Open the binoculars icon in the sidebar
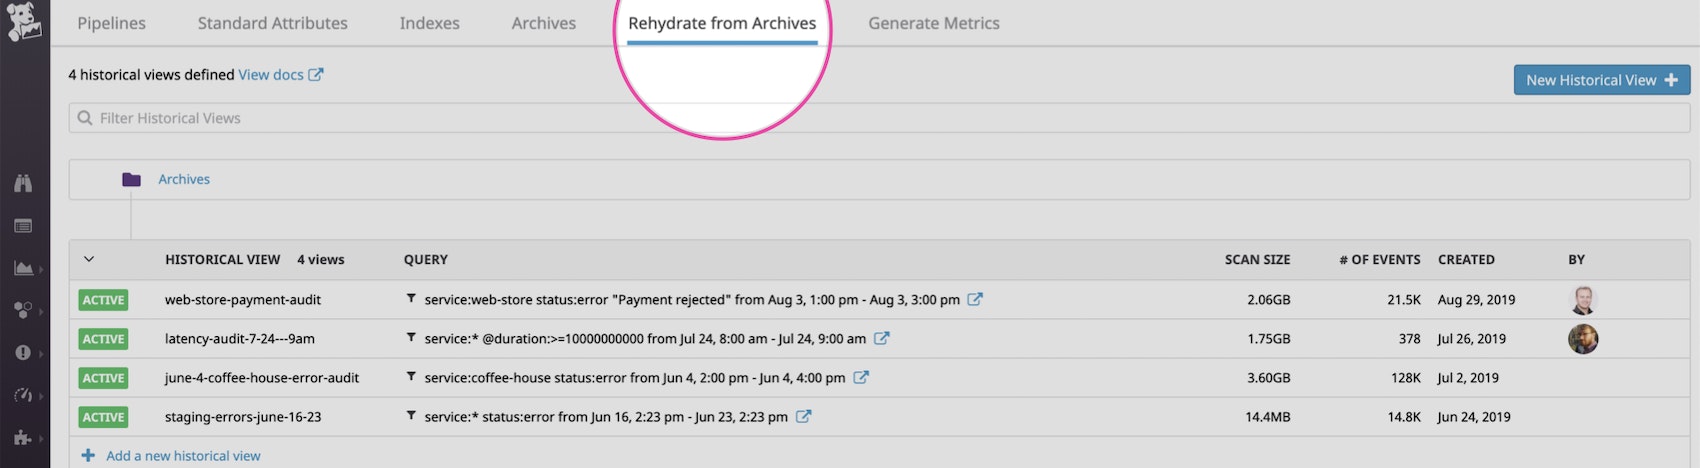 coord(23,183)
